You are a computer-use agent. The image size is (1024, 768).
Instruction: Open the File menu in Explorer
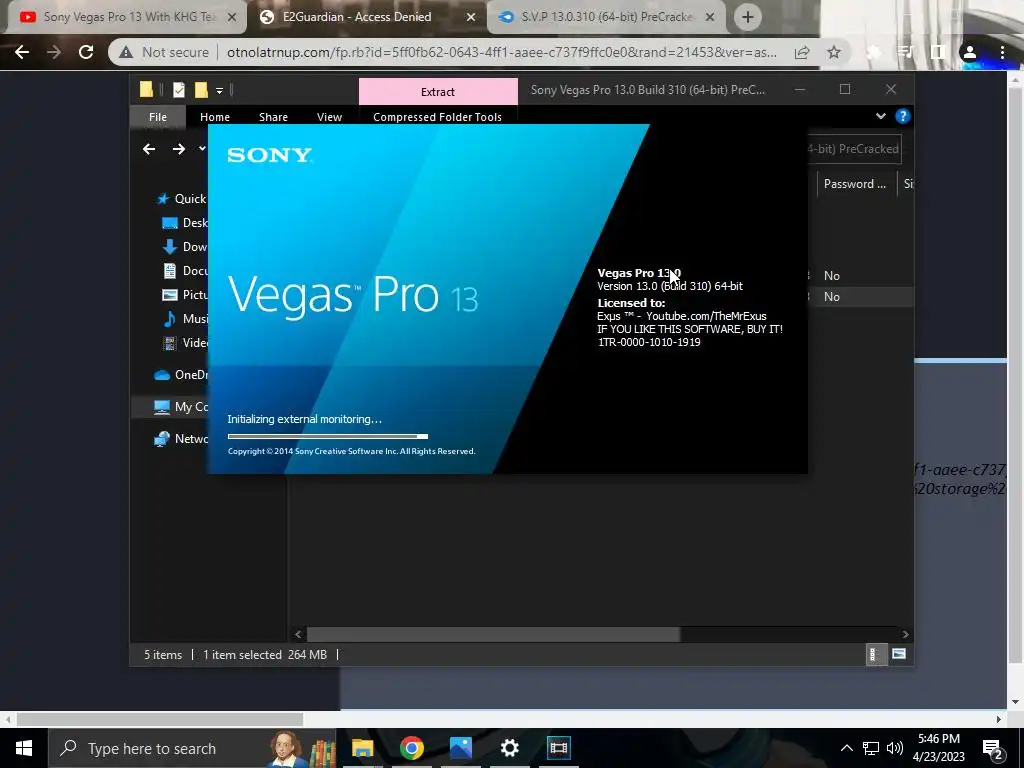(x=158, y=117)
